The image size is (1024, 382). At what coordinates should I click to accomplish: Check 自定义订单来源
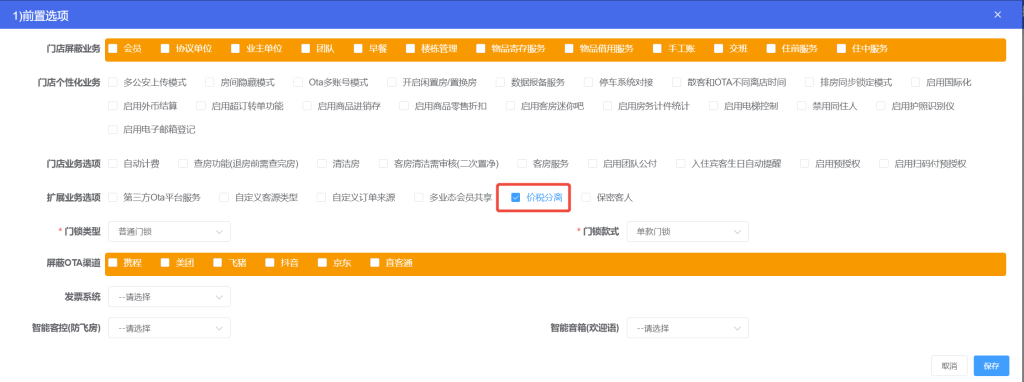pyautogui.click(x=321, y=197)
